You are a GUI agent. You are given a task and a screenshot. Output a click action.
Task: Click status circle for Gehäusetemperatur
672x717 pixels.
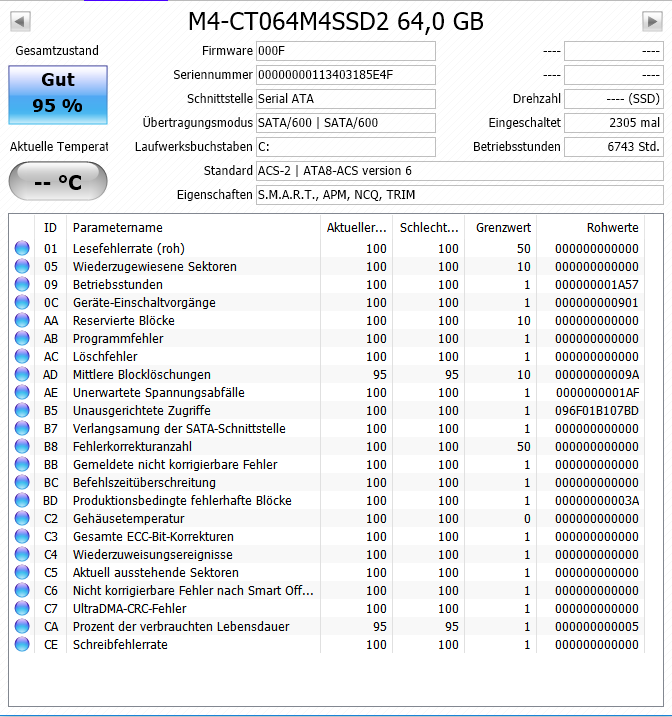pos(22,518)
